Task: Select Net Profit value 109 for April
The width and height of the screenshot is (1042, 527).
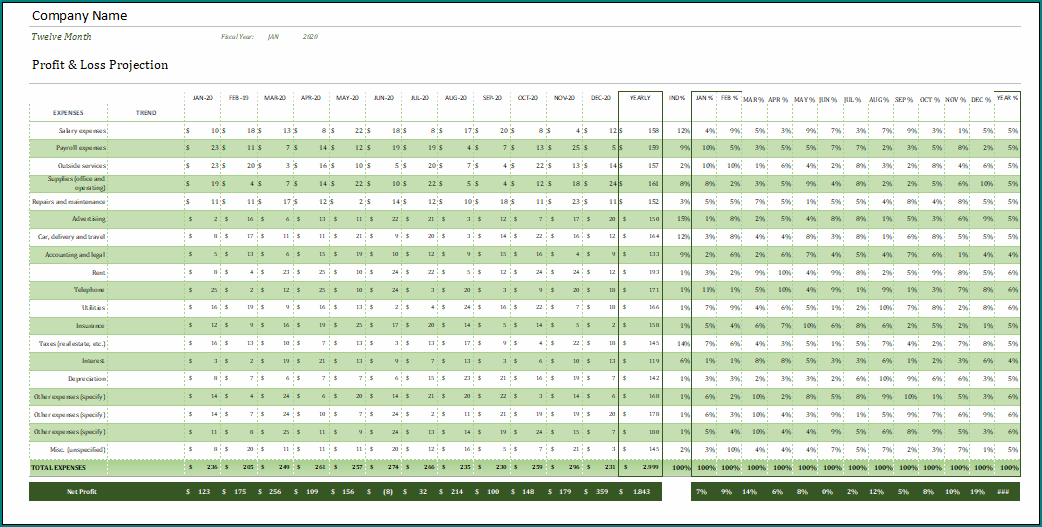Action: [x=310, y=492]
